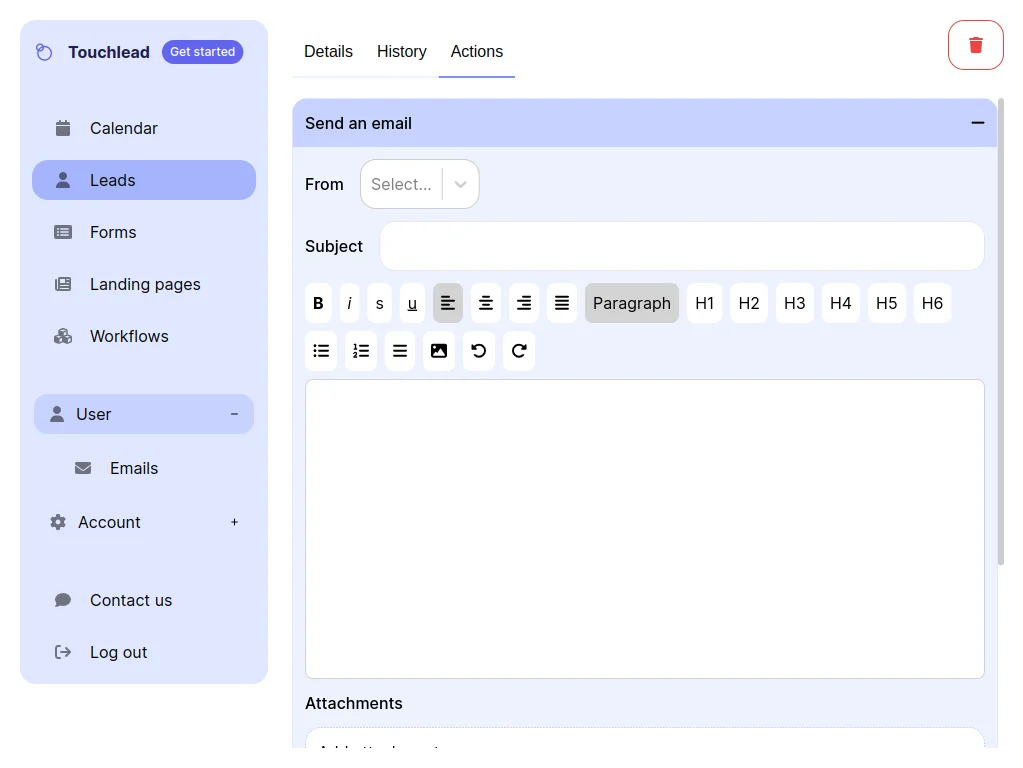This screenshot has height=768, width=1023.
Task: Create a numbered list in the email
Action: coord(361,351)
